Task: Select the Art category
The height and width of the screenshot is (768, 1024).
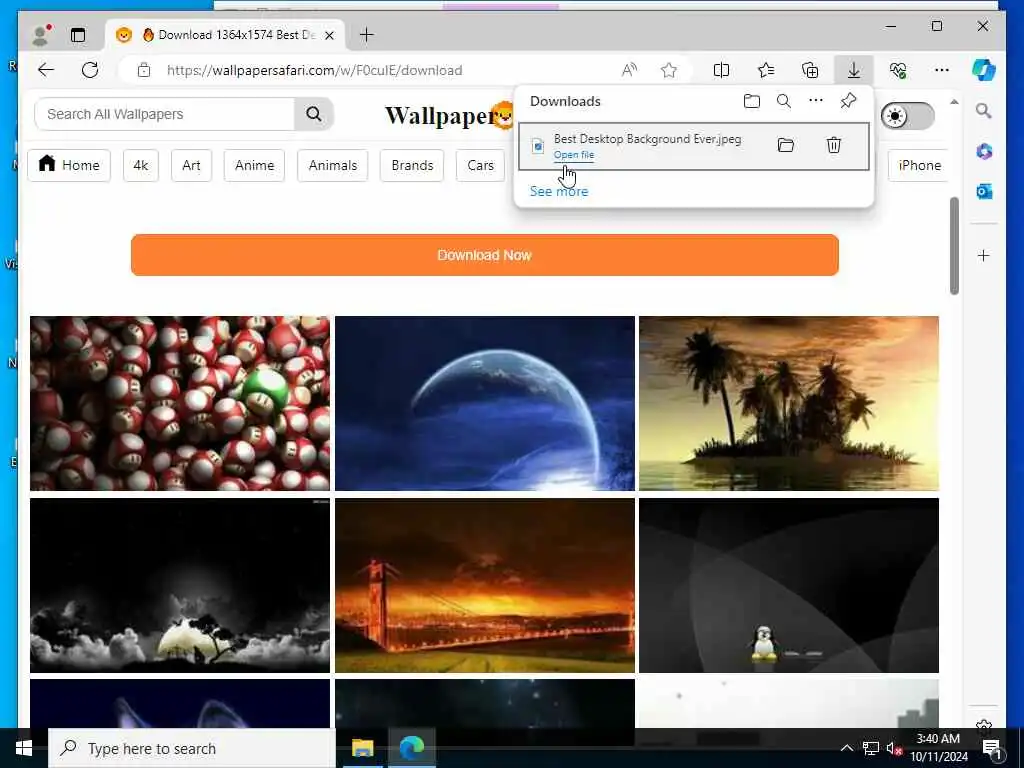Action: click(x=191, y=165)
